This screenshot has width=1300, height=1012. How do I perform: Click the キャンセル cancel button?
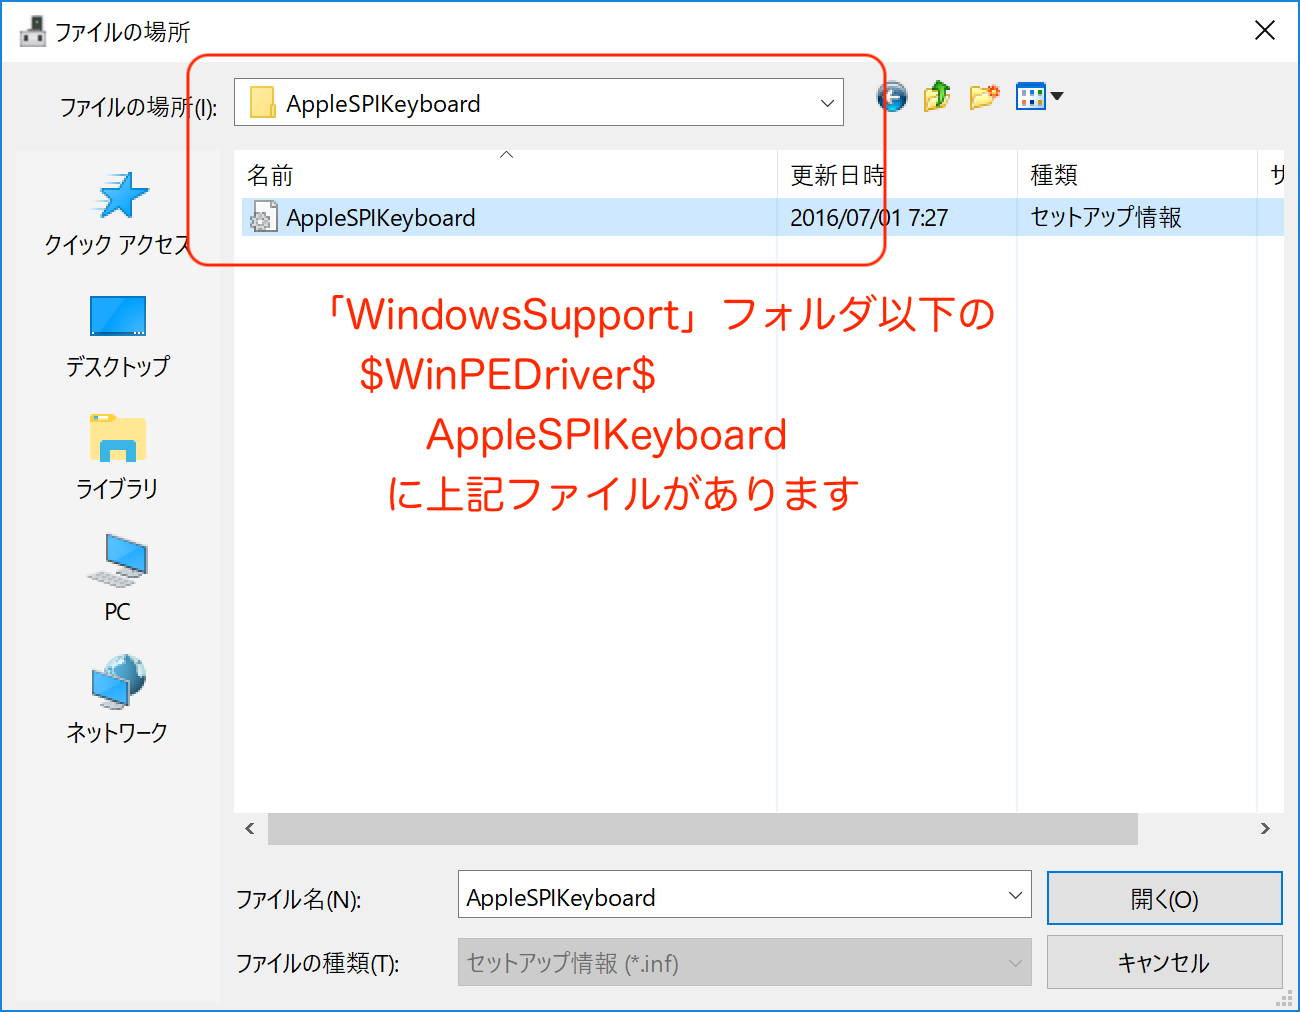point(1165,962)
